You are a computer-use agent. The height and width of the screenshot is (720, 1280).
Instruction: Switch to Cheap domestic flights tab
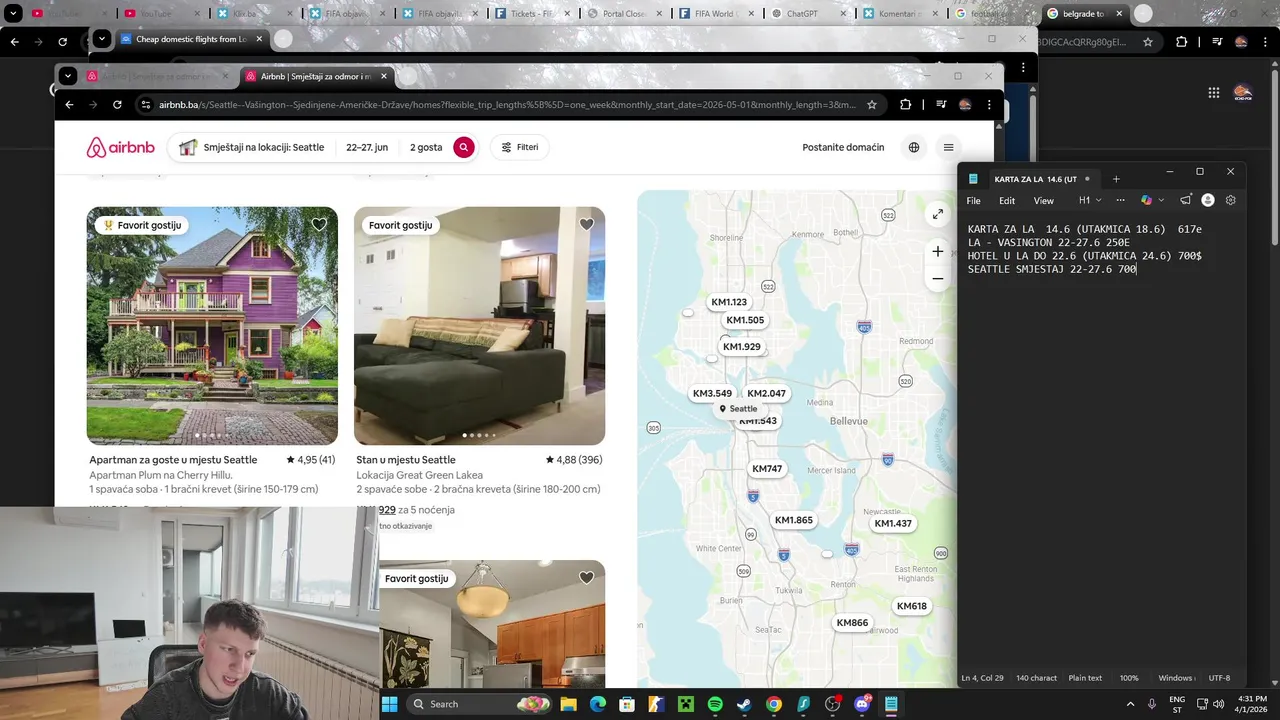pyautogui.click(x=190, y=39)
